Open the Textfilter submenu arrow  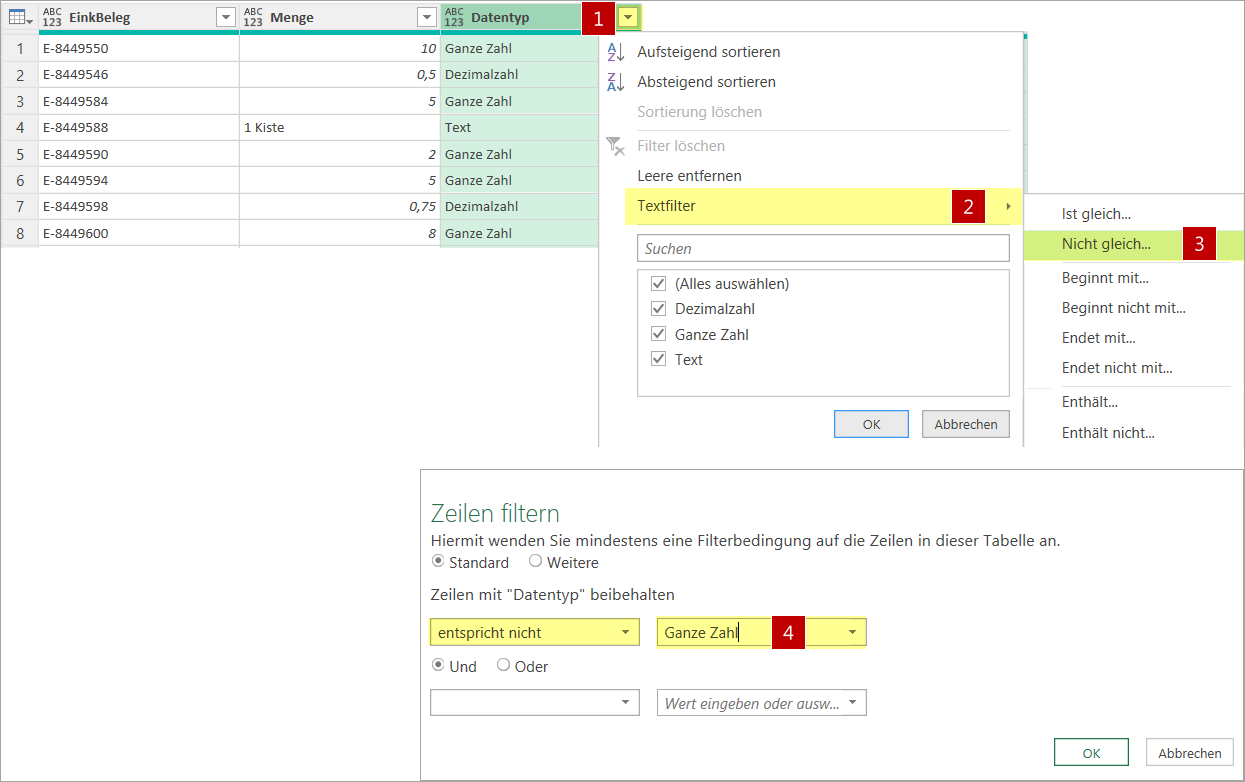[1008, 207]
